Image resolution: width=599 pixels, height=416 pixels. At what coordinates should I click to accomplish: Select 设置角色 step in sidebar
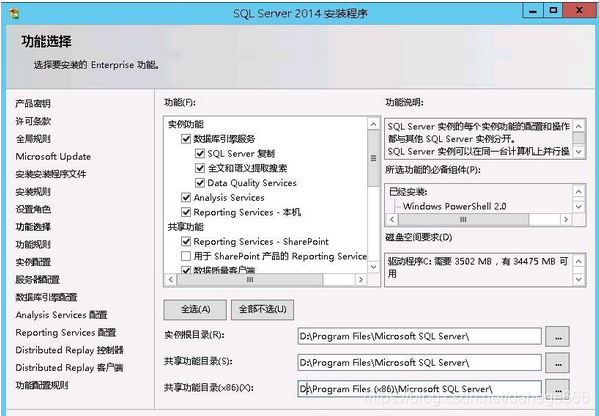[33, 209]
